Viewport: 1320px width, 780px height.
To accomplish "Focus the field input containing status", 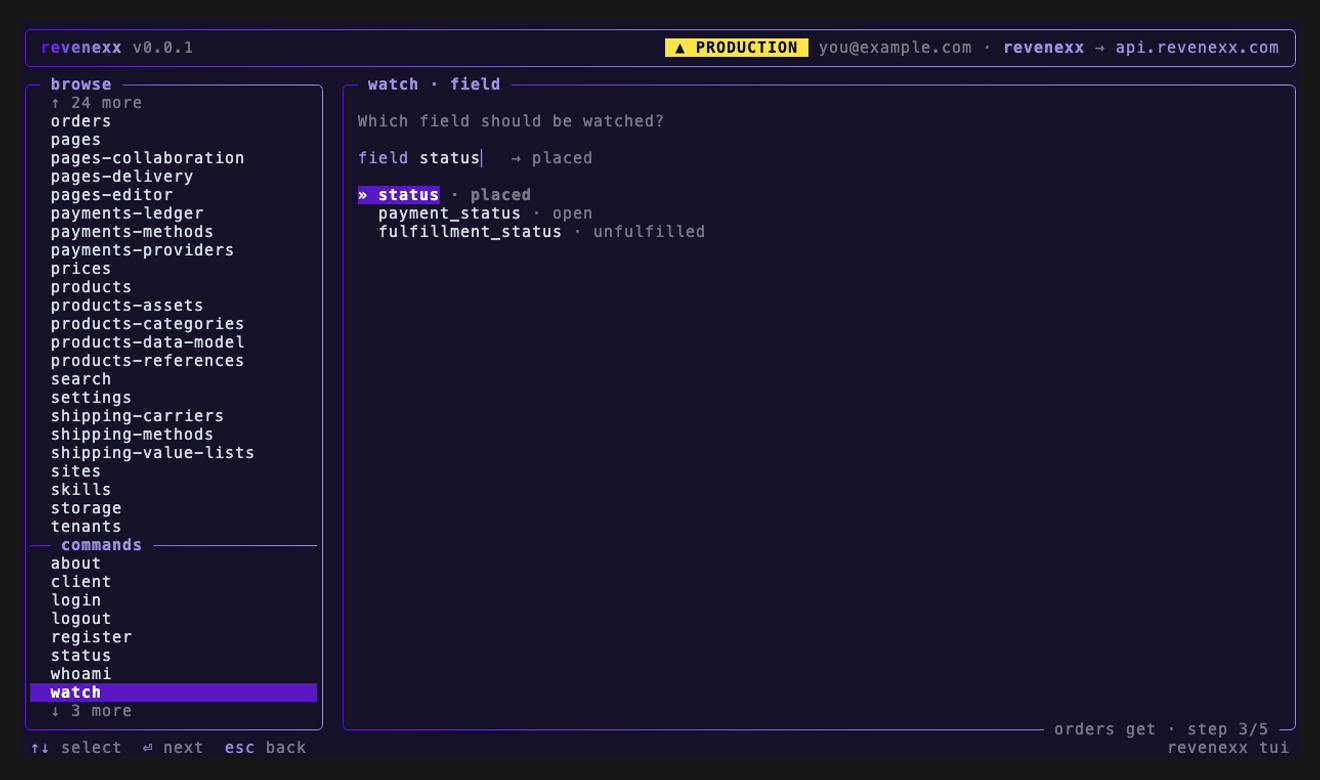I will 450,158.
